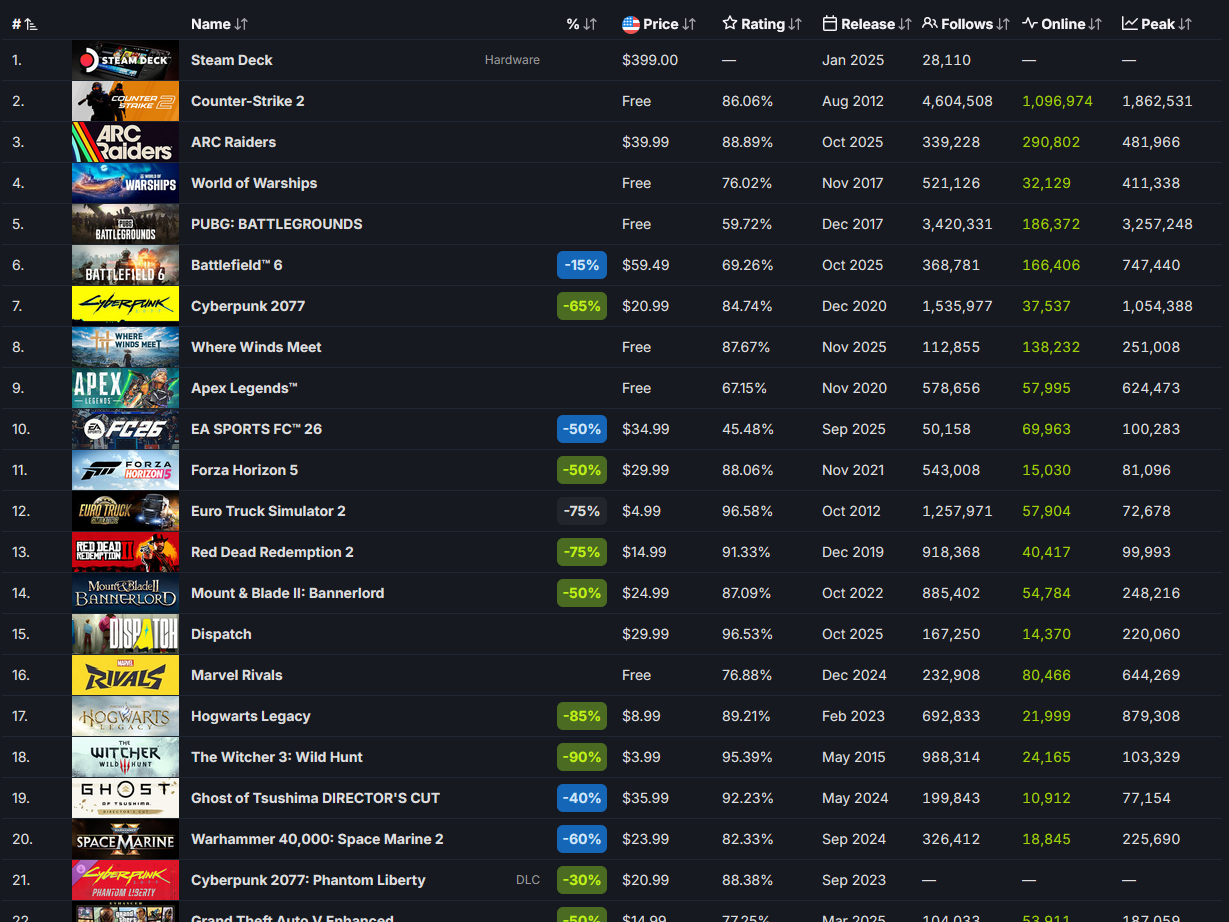
Task: Open Cyberpunk 2077: Phantom Liberty link
Action: tap(309, 880)
